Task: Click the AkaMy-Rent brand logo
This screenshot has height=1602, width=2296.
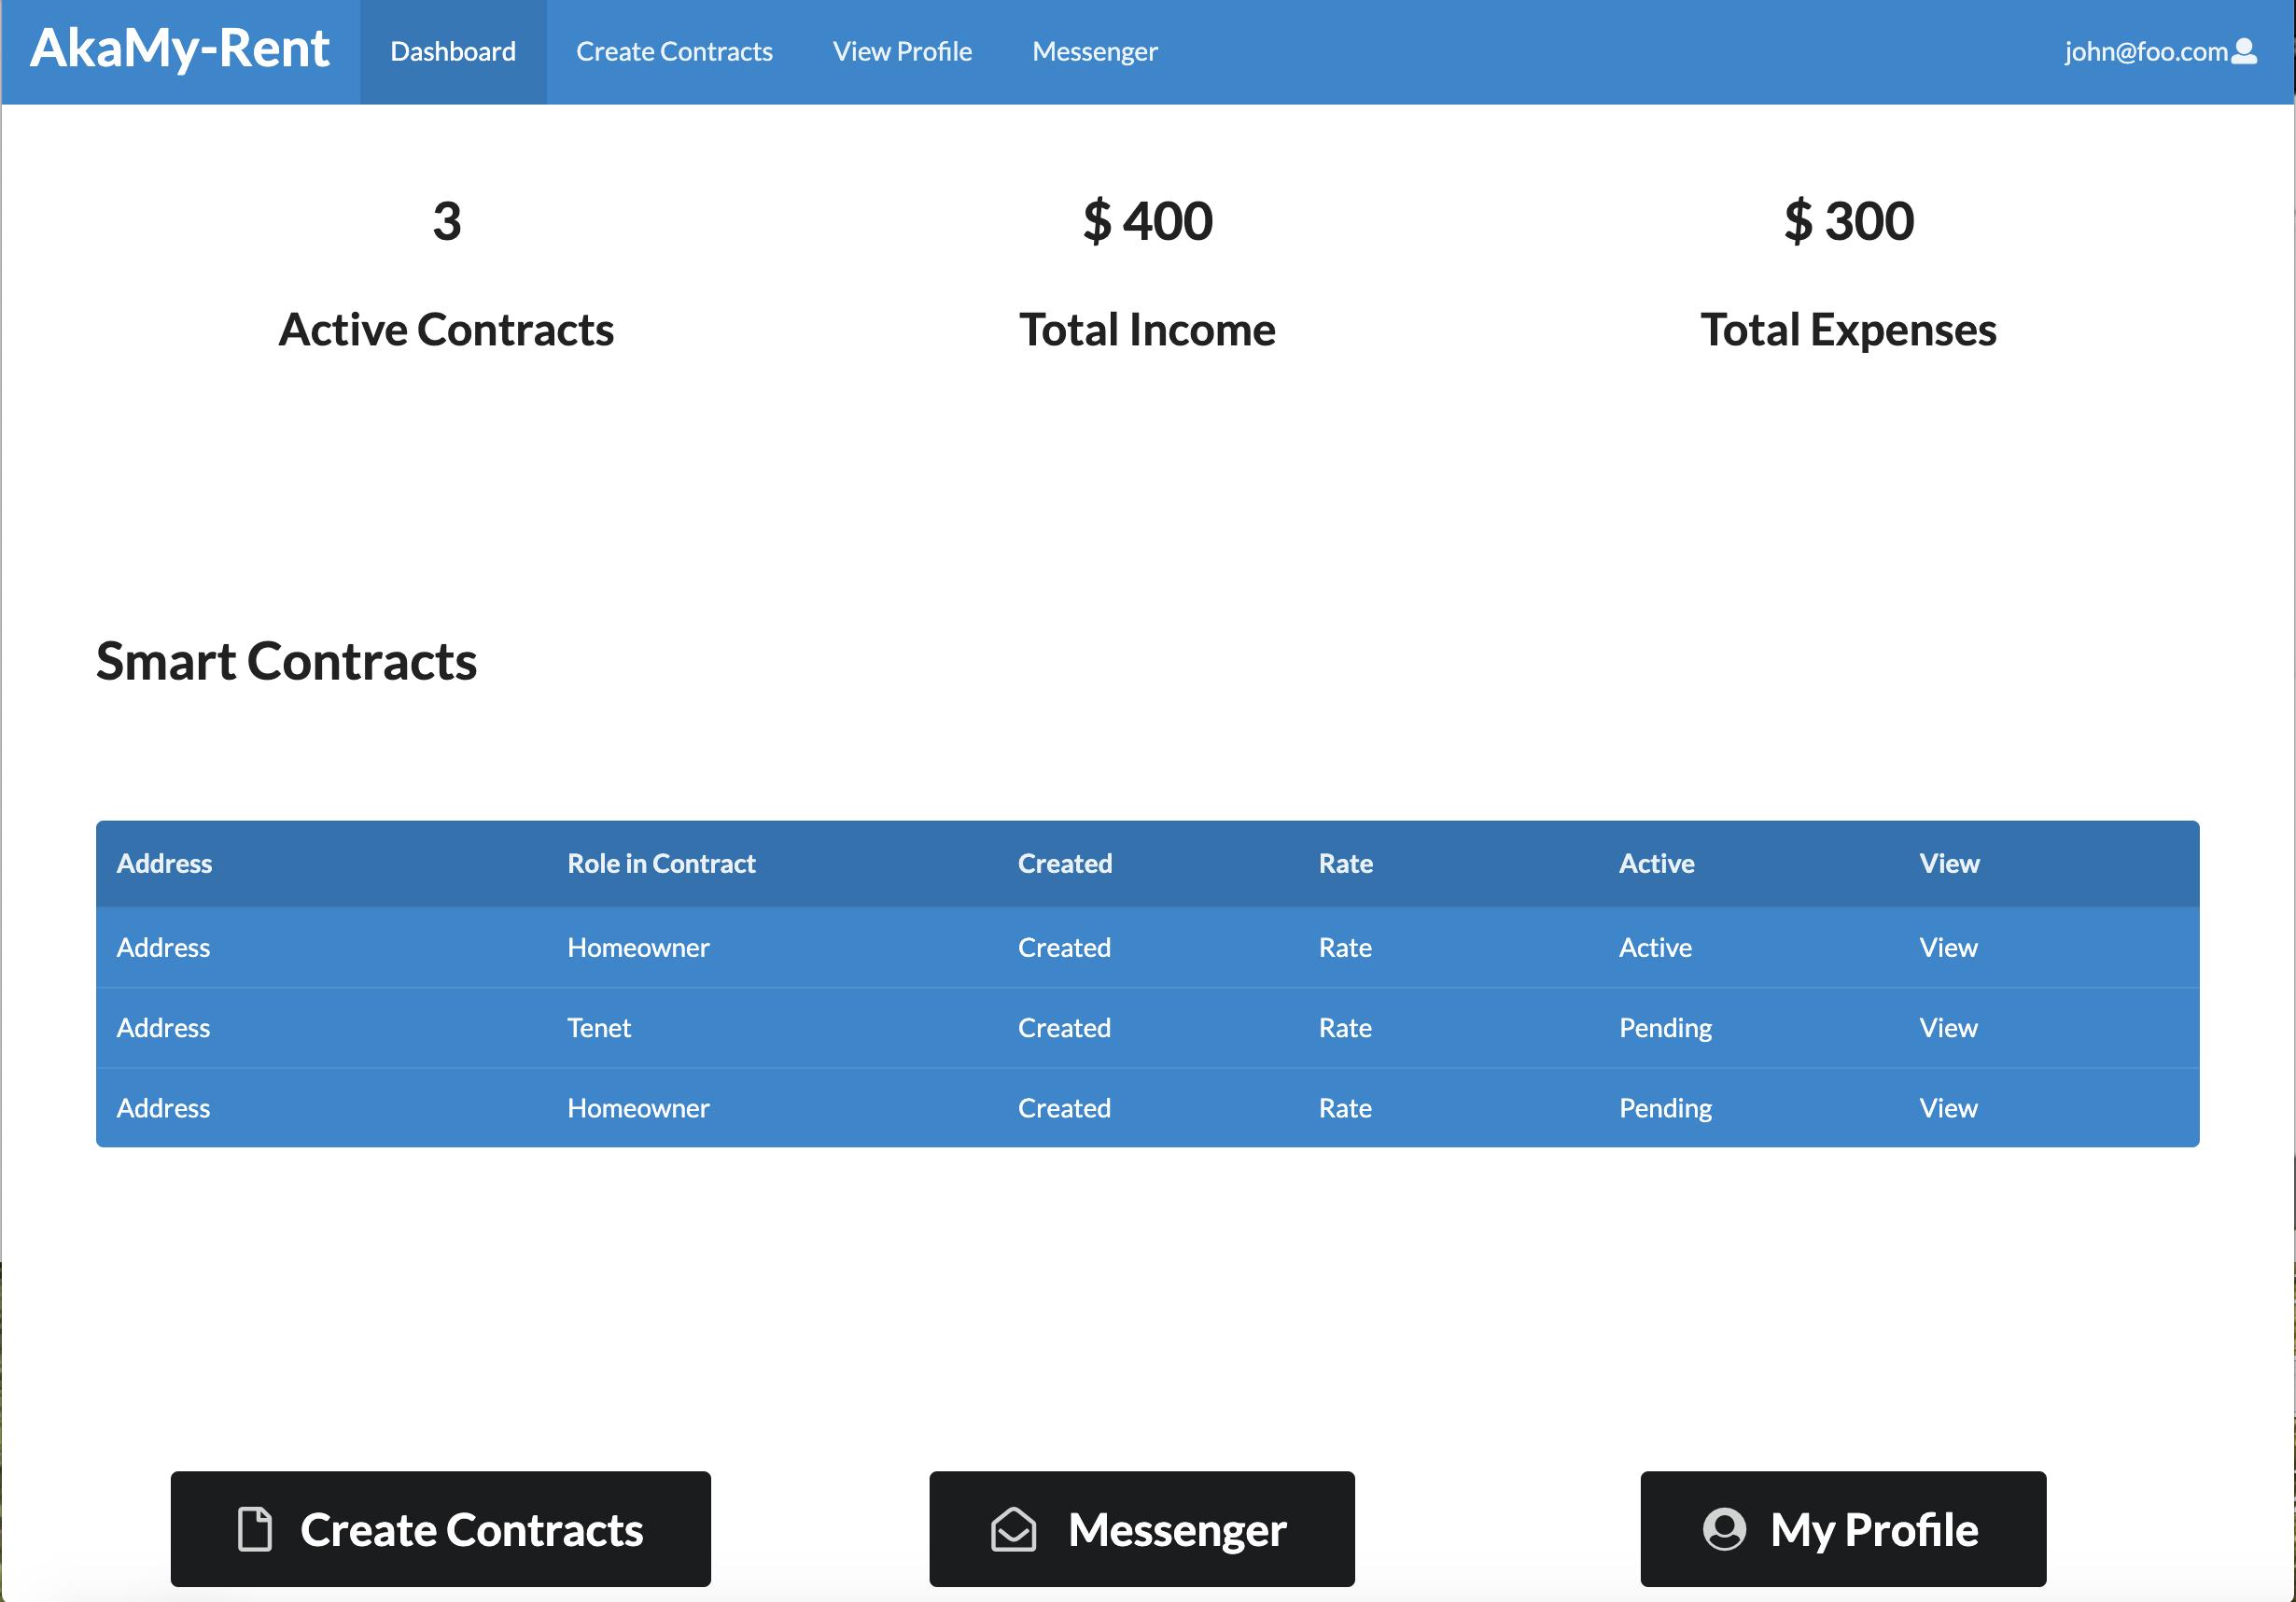Action: [x=180, y=48]
